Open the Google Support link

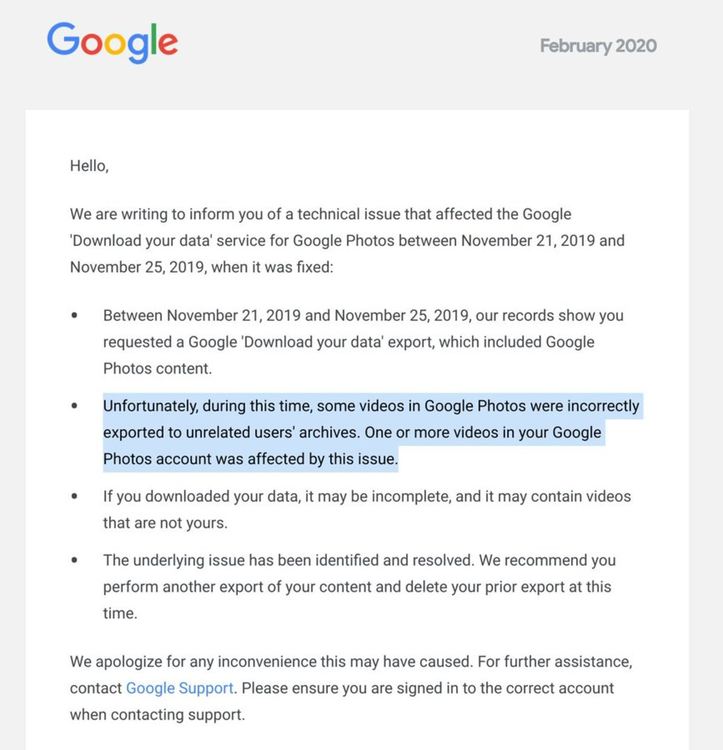pos(180,688)
